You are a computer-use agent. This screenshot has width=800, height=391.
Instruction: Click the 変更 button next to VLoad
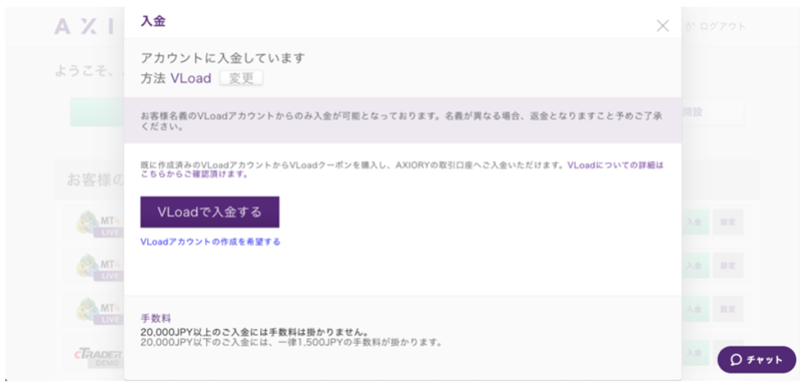(241, 78)
